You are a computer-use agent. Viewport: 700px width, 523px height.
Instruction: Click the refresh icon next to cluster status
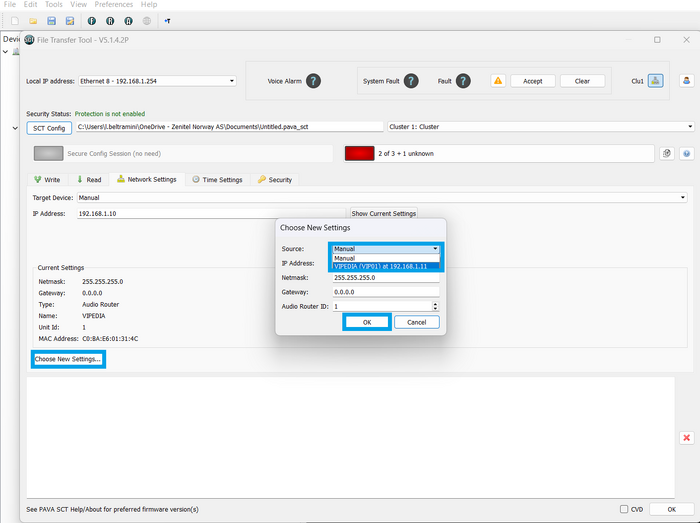(x=667, y=154)
